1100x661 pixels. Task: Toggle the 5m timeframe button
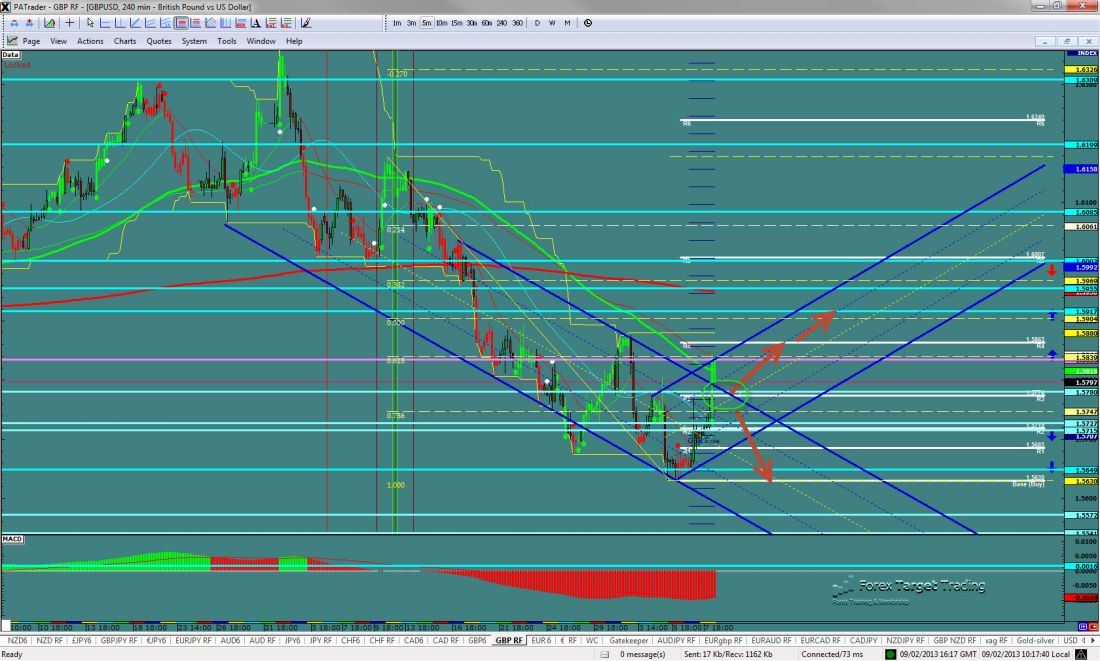tap(426, 22)
